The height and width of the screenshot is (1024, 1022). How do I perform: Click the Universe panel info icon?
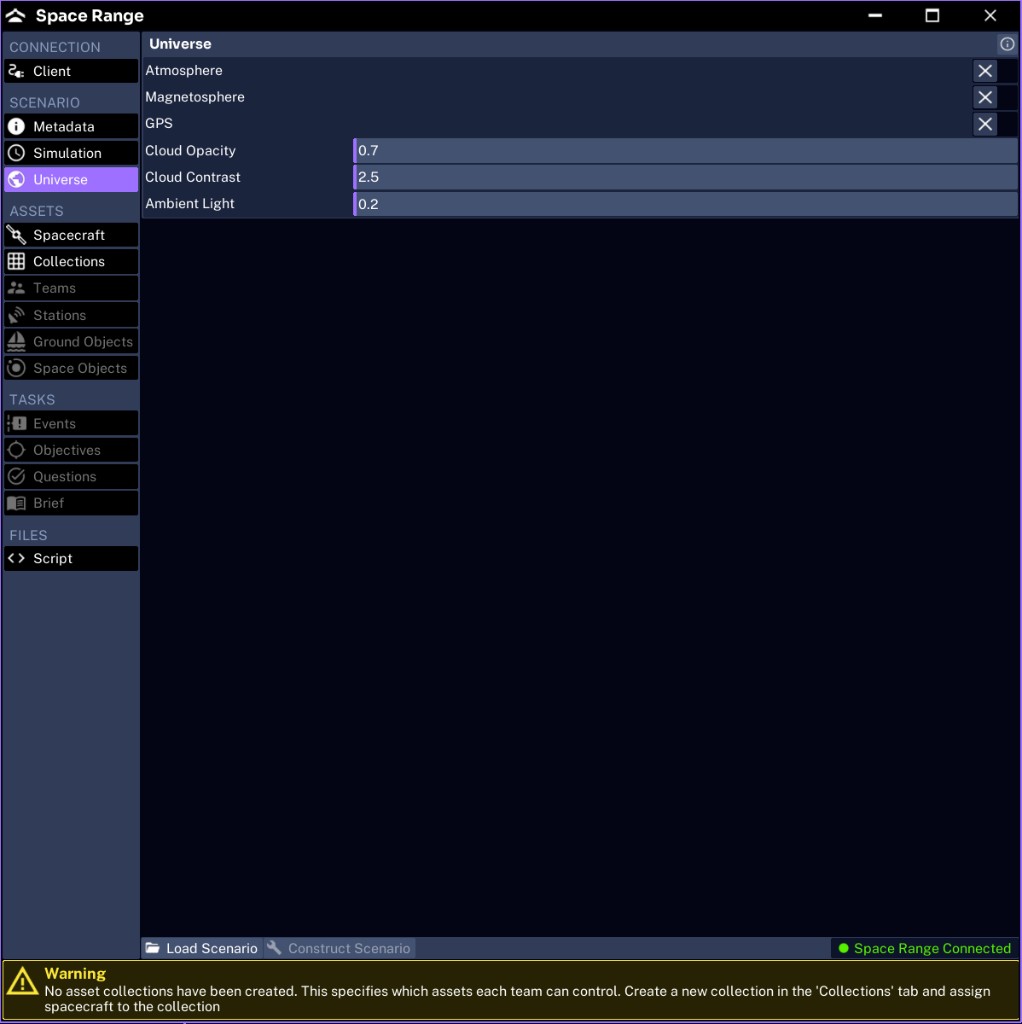click(x=1007, y=44)
